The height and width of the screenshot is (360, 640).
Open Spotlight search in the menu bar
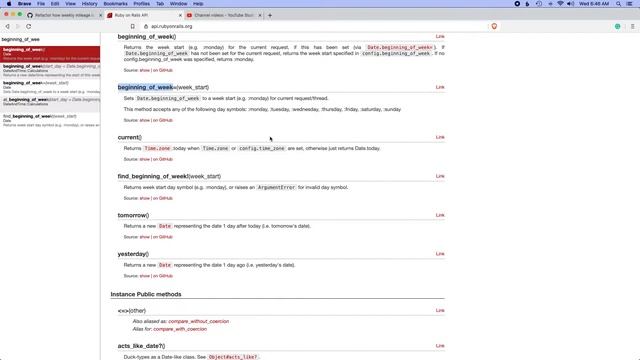(x=618, y=4)
